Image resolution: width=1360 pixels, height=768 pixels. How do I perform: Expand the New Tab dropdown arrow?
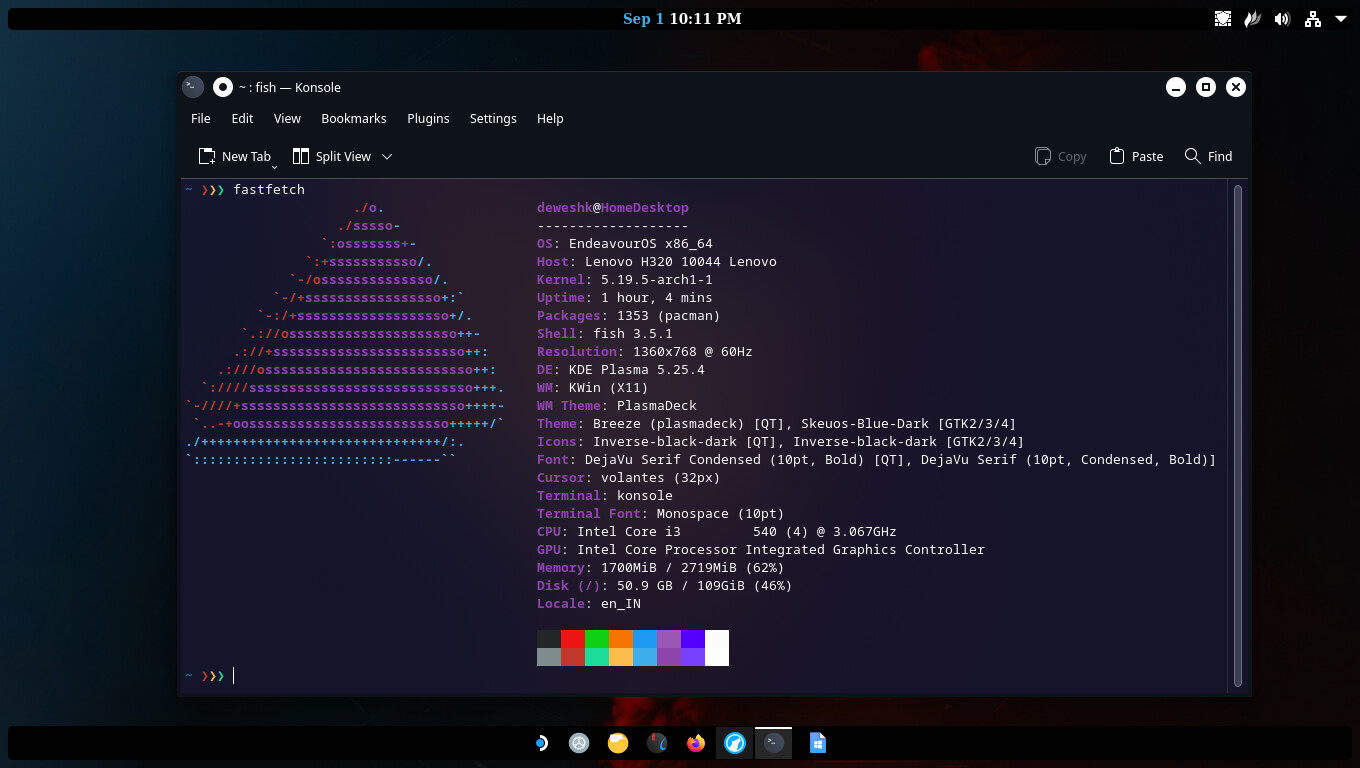coord(274,166)
